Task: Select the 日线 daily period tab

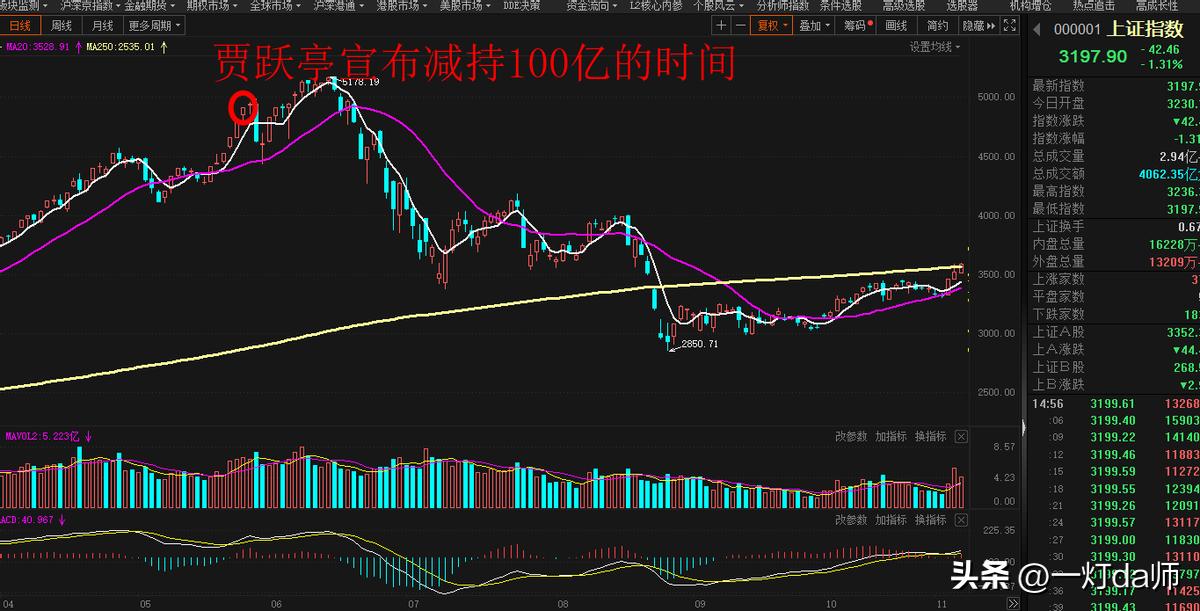Action: [x=19, y=26]
